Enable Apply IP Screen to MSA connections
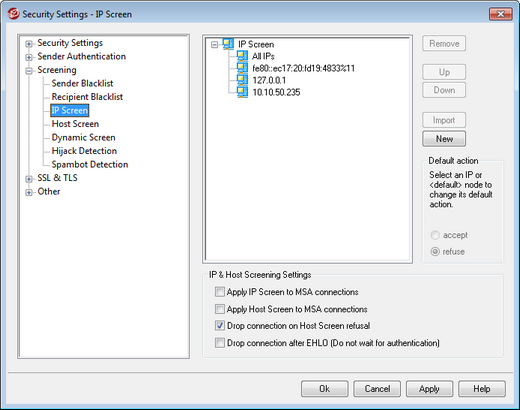 pyautogui.click(x=220, y=292)
